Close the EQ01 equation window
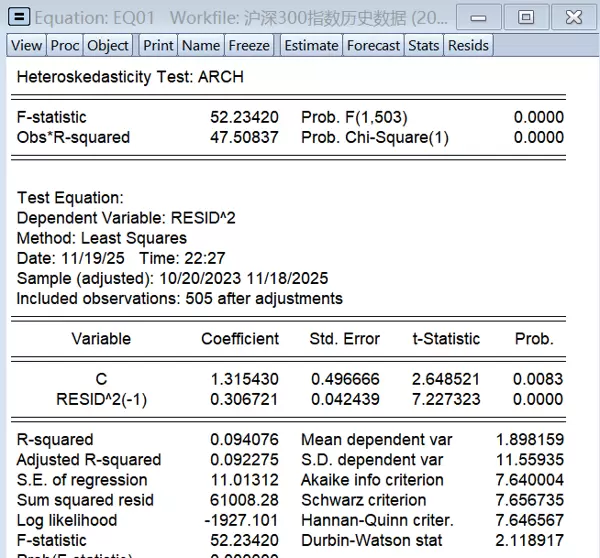 [x=573, y=18]
